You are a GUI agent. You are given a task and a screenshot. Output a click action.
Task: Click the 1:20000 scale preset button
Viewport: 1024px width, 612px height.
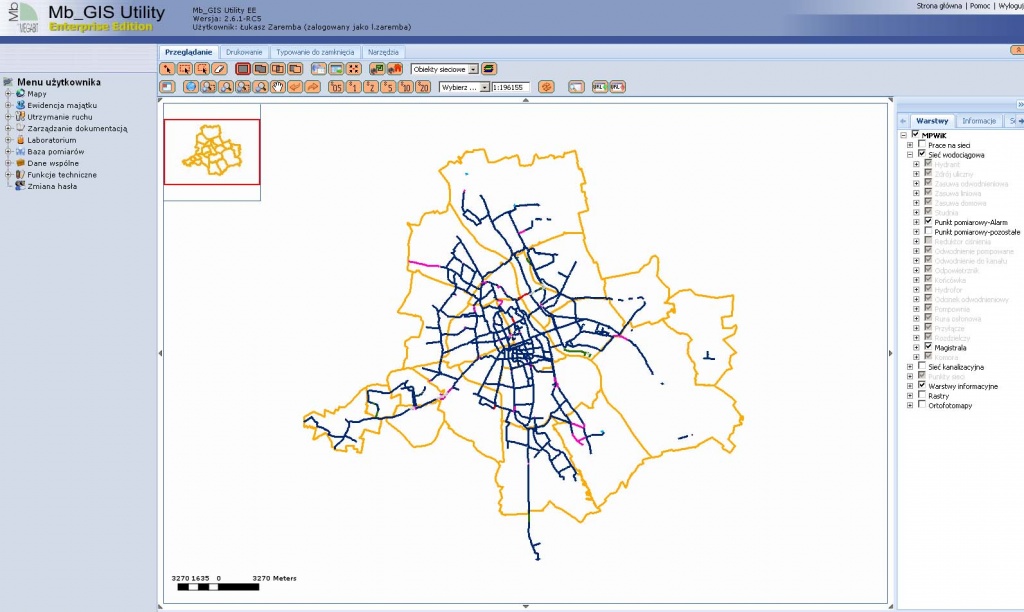[424, 87]
